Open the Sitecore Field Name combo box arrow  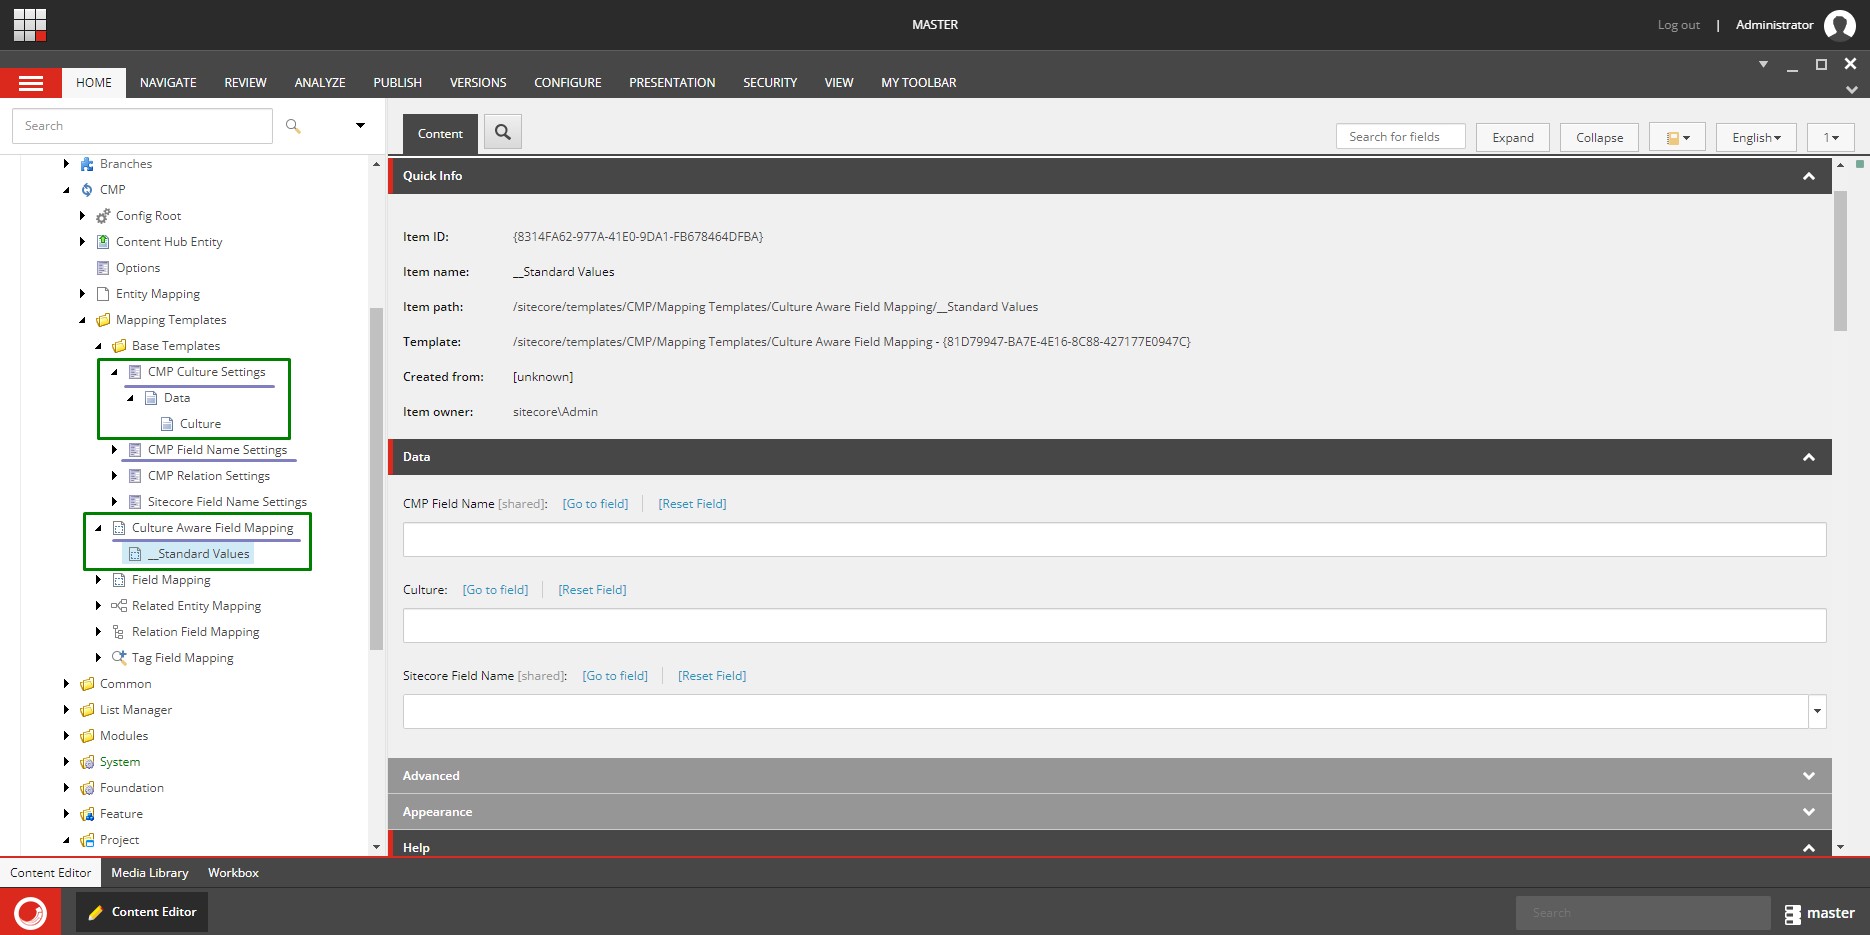coord(1817,712)
